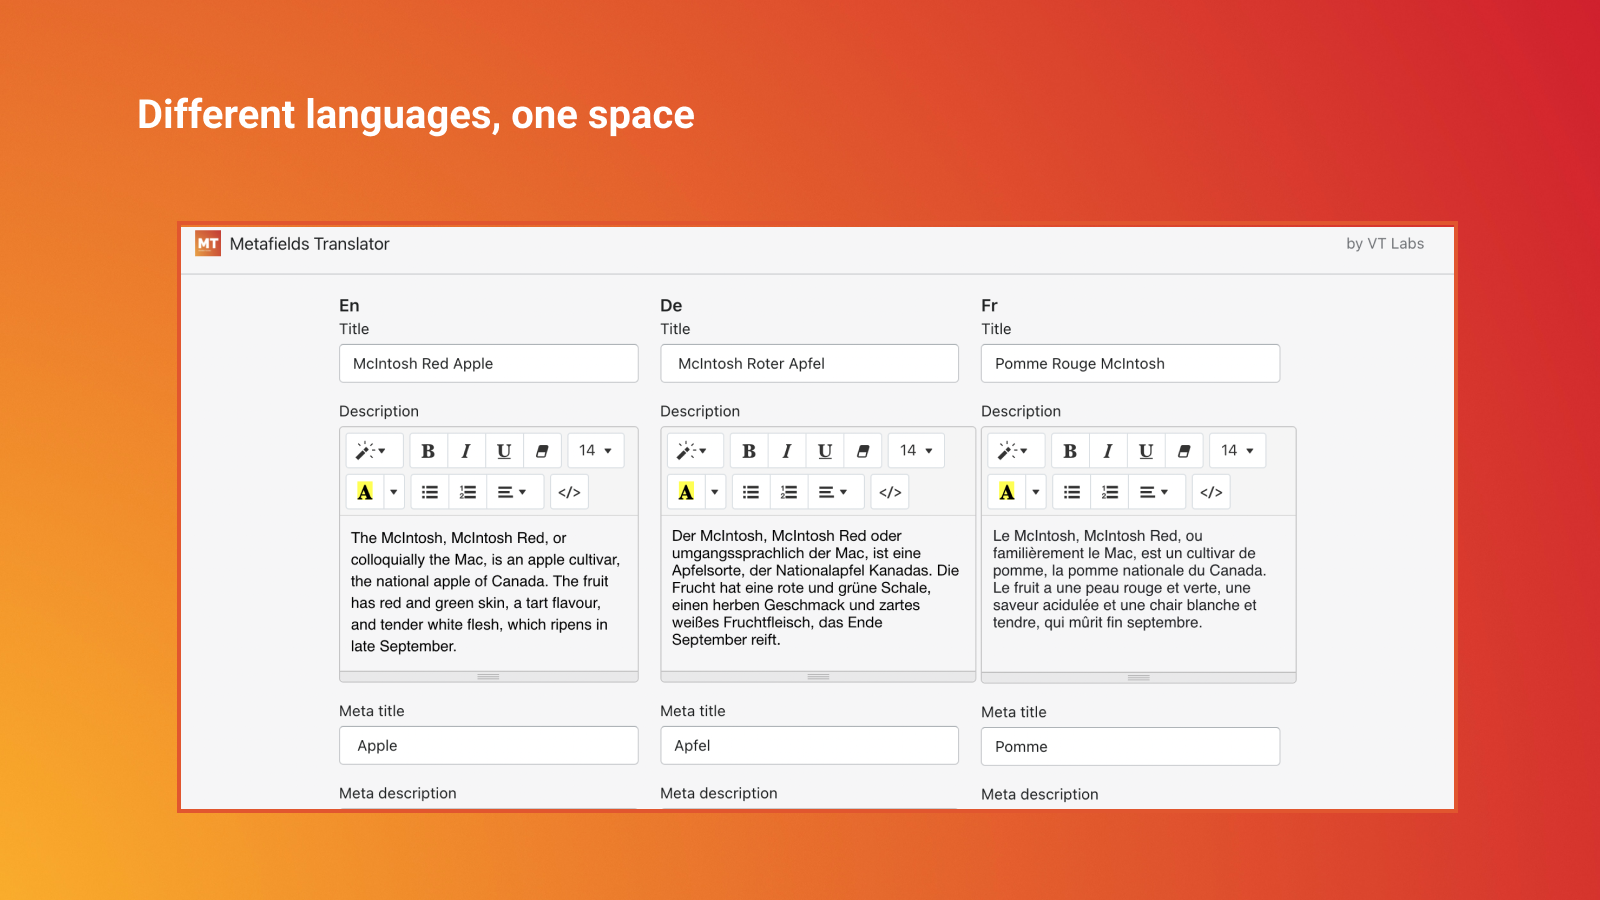The width and height of the screenshot is (1600, 900).
Task: Open font size 14 dropdown in De editor
Action: coord(917,451)
